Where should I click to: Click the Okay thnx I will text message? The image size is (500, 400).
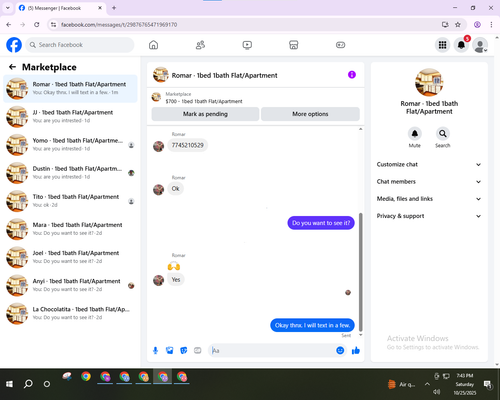click(x=312, y=325)
